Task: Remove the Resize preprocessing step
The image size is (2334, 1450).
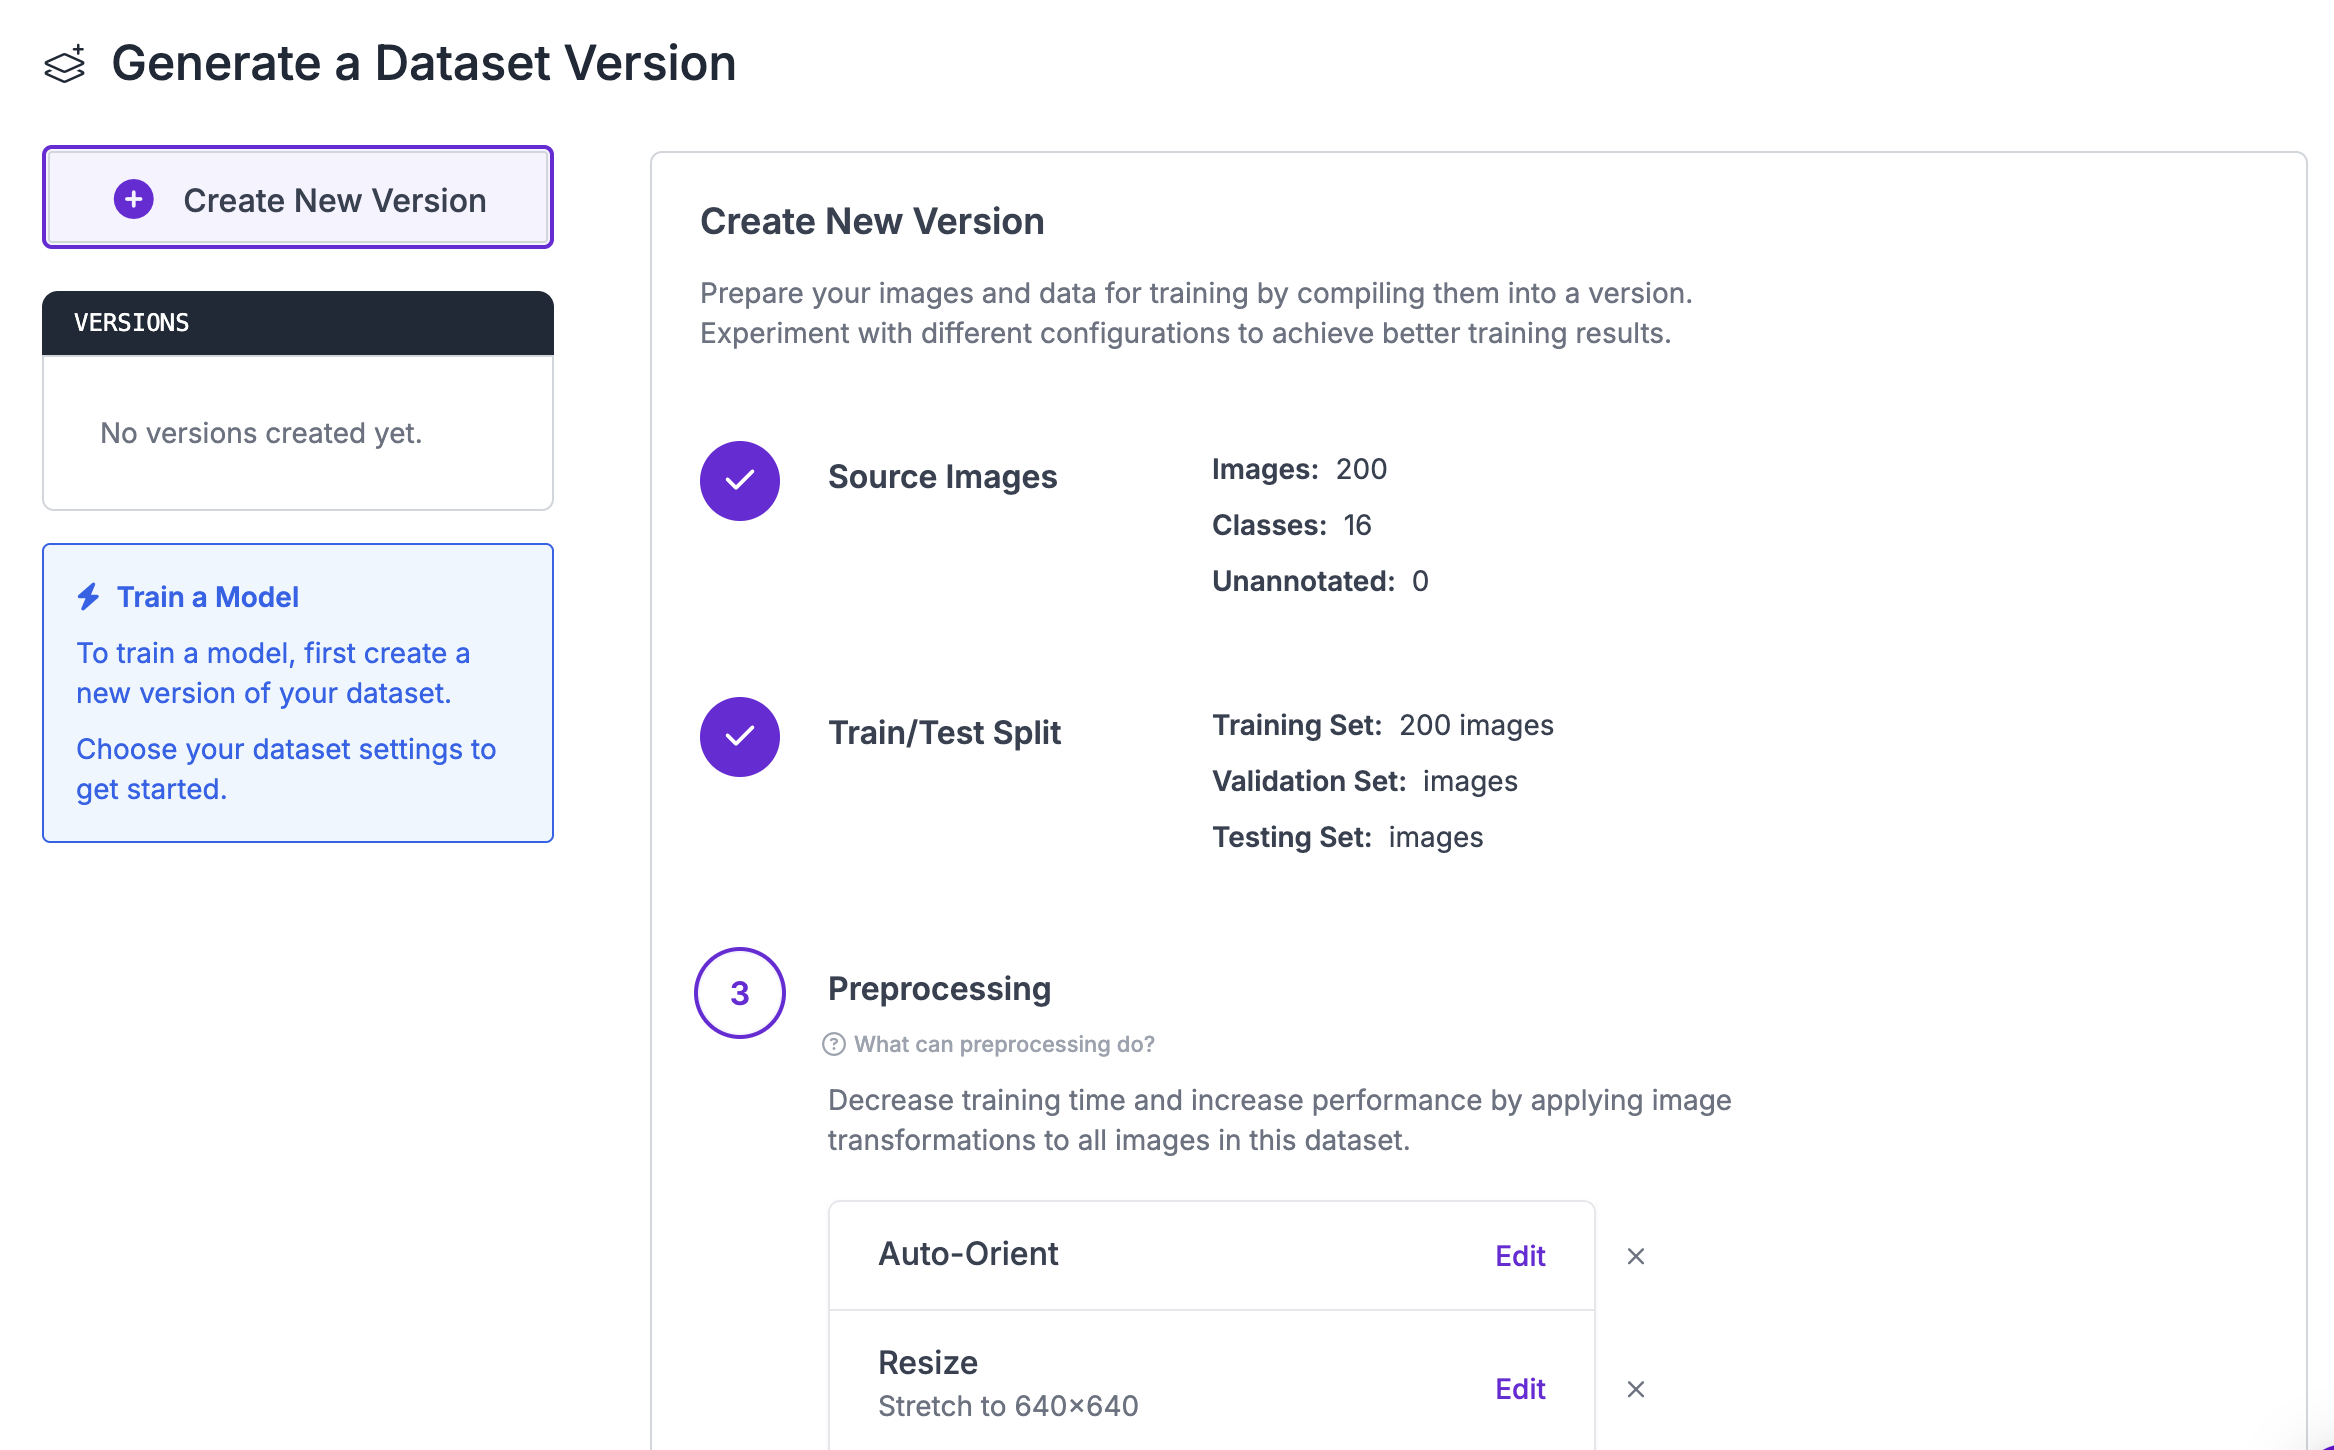Action: click(x=1635, y=1389)
